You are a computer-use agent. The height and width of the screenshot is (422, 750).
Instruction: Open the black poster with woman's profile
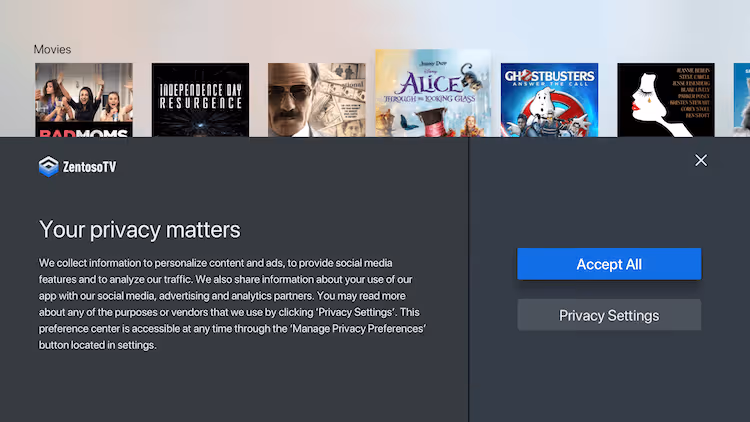point(666,100)
